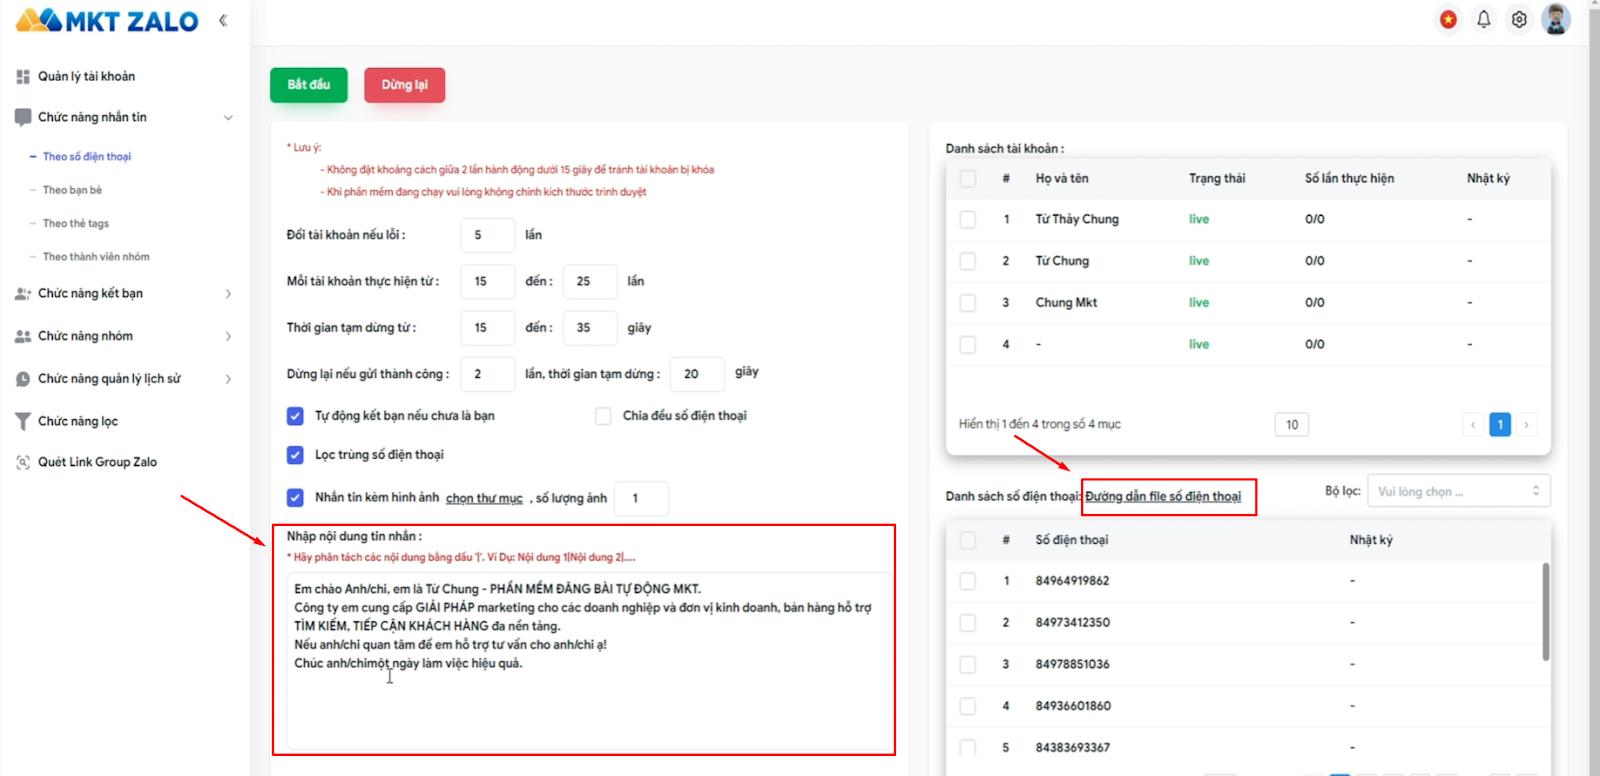
Task: Click the Quản lý tài khoản grid icon
Action: click(x=23, y=76)
